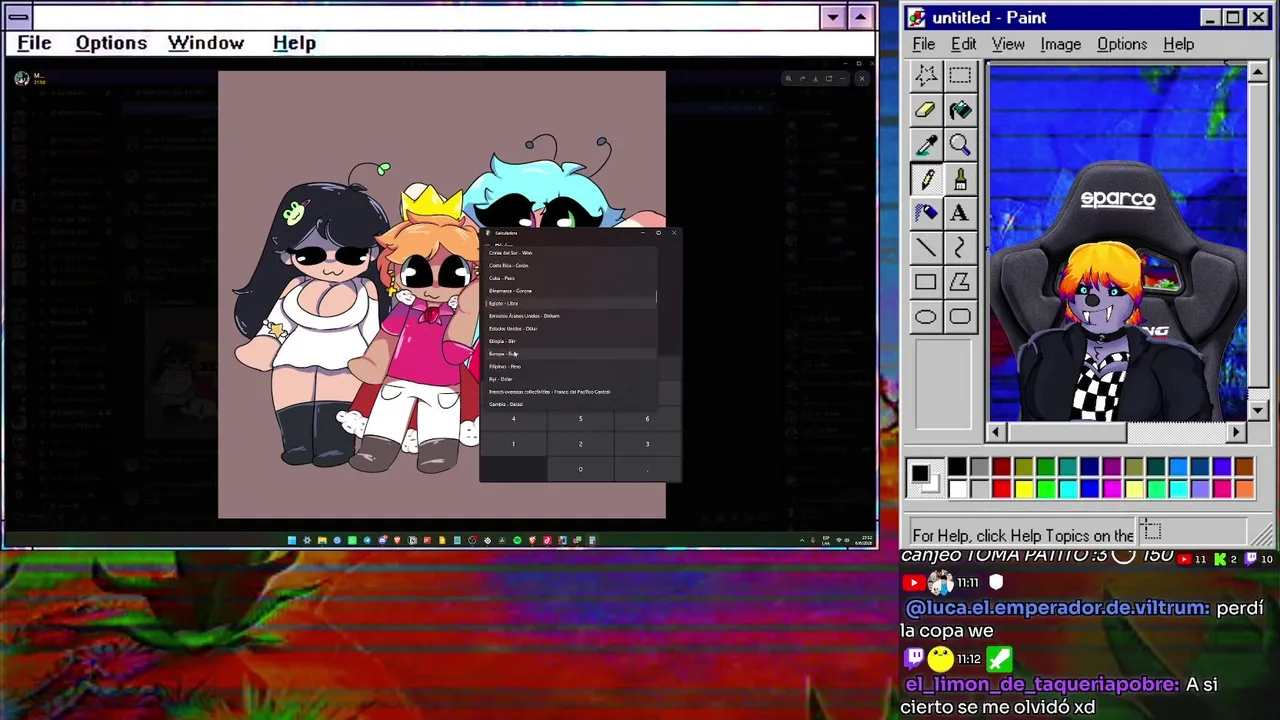The width and height of the screenshot is (1280, 720).
Task: Click the foreground/background color indicator box
Action: click(x=925, y=478)
